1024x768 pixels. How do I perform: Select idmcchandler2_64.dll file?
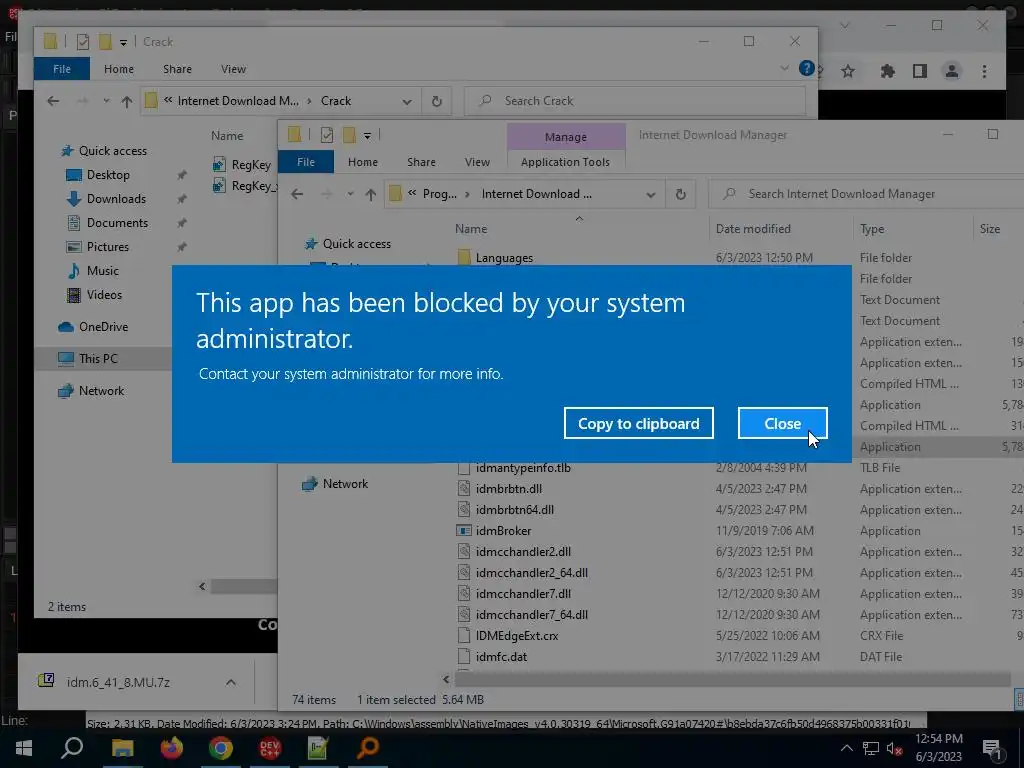pyautogui.click(x=532, y=573)
